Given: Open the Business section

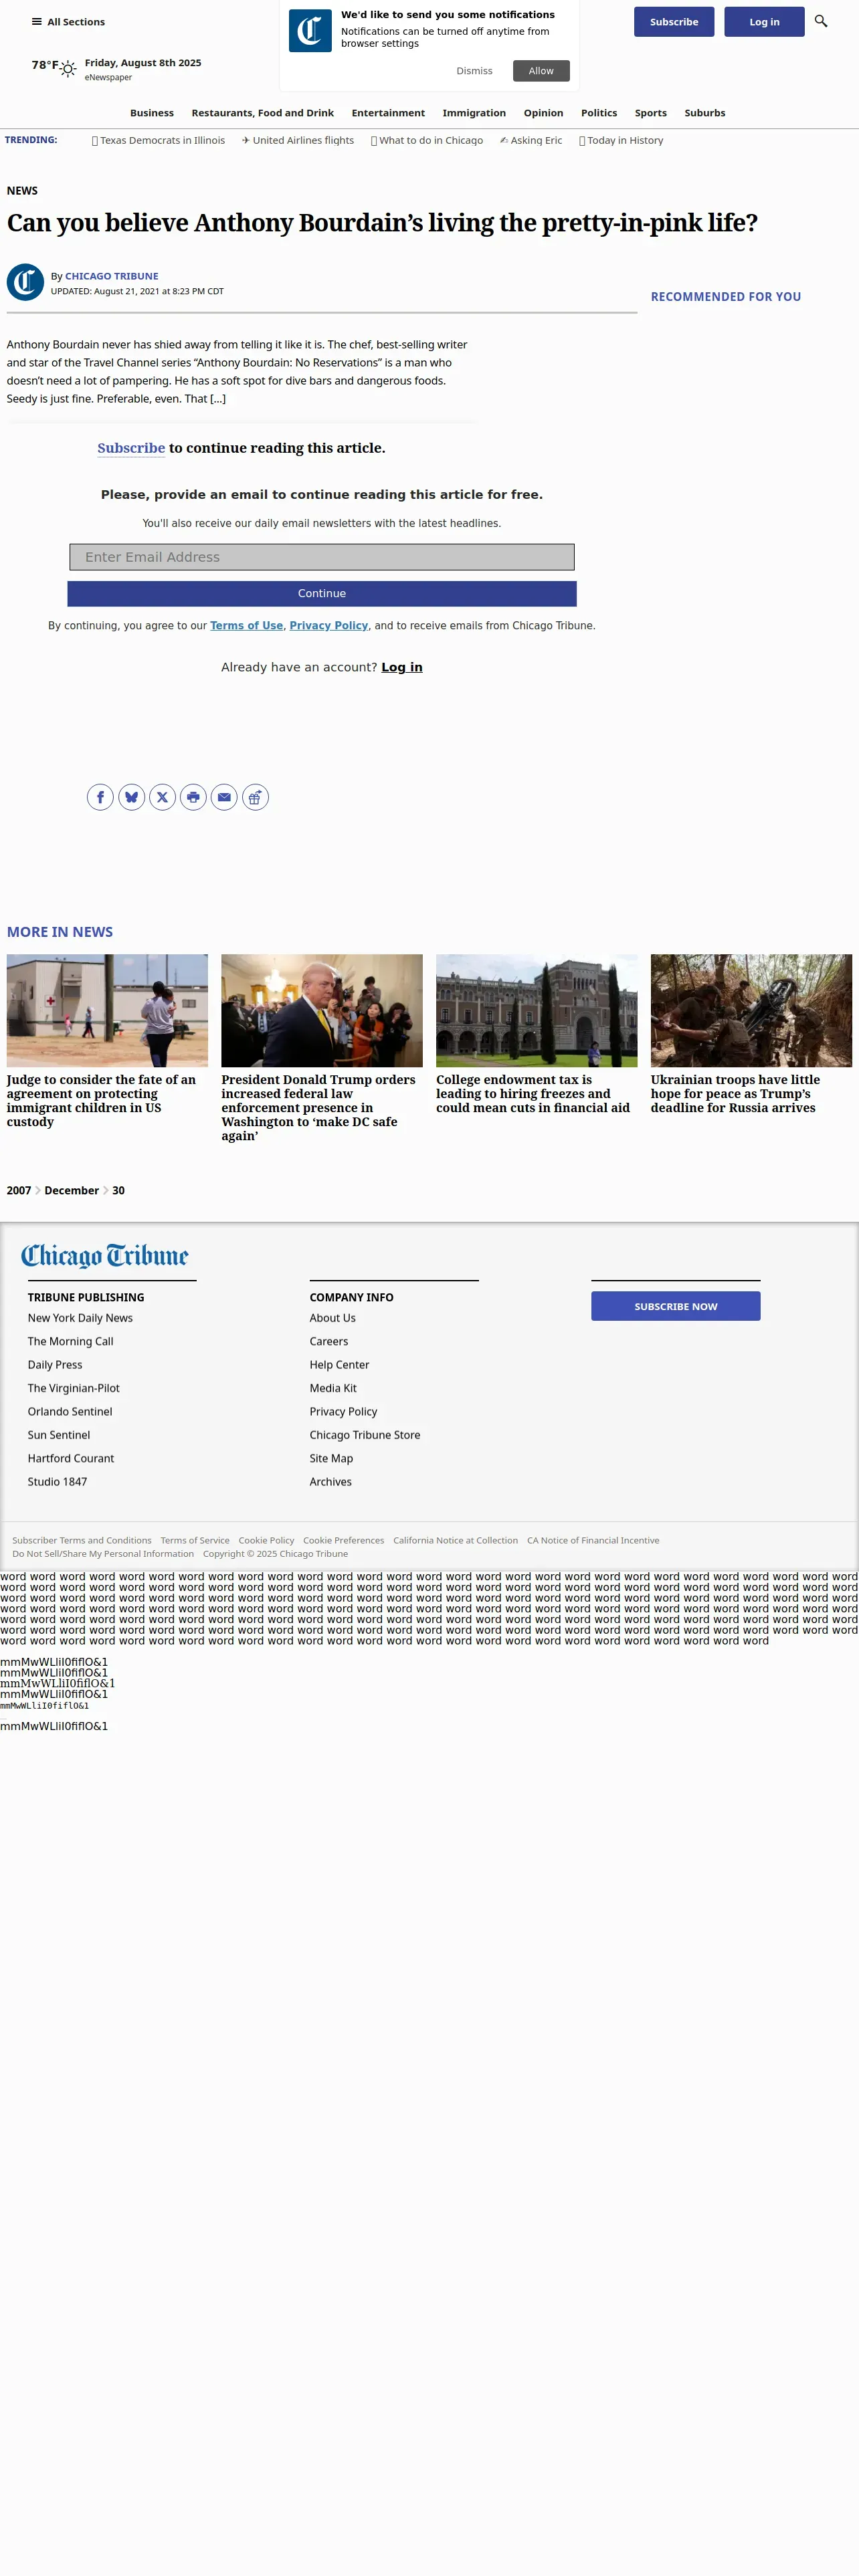Looking at the screenshot, I should click(x=152, y=113).
